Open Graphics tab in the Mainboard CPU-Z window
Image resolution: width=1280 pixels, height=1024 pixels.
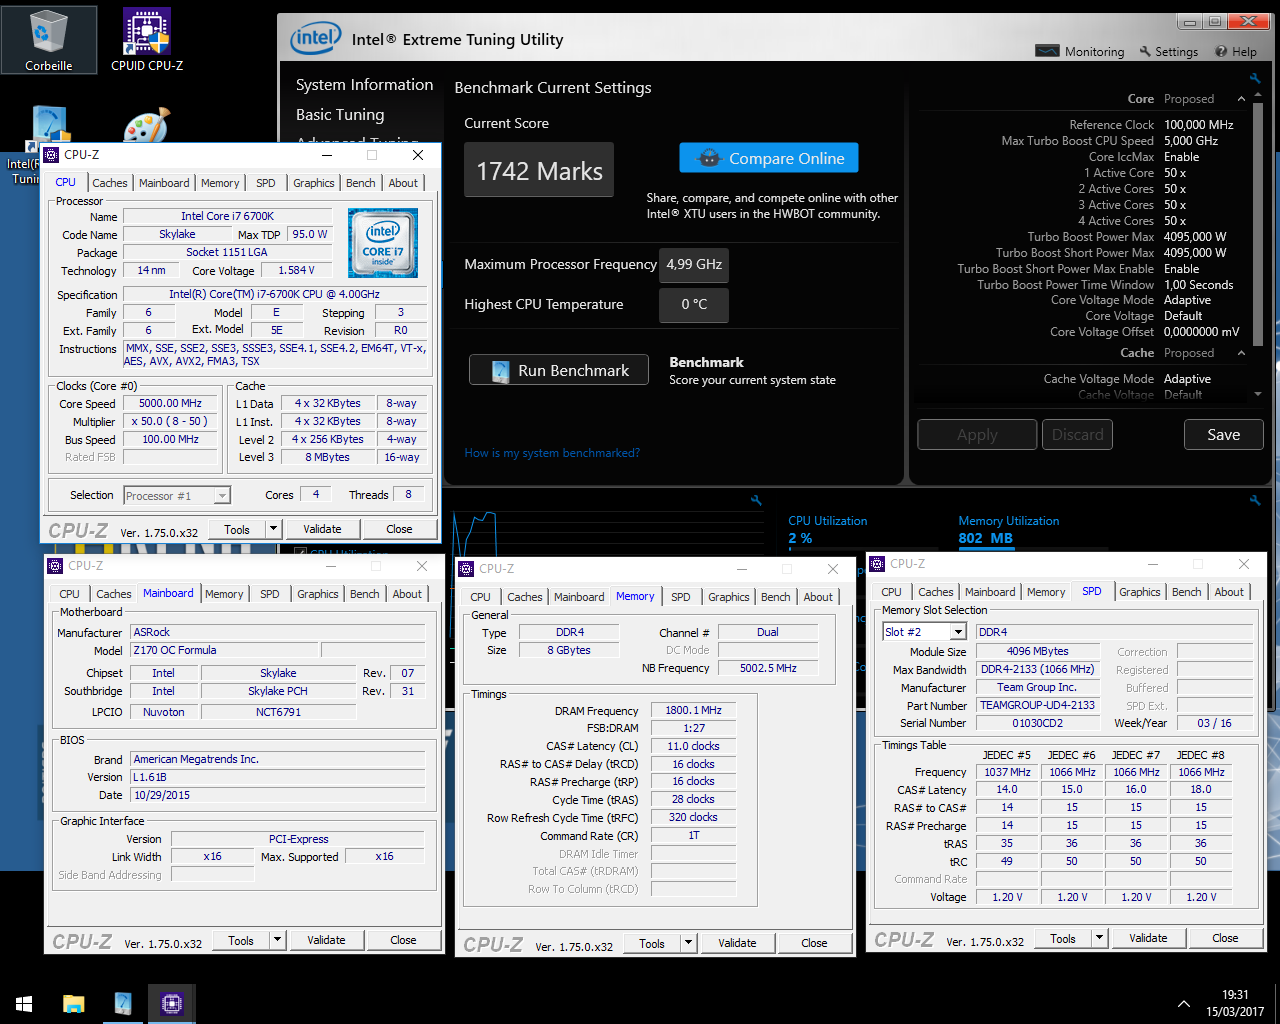coord(318,594)
